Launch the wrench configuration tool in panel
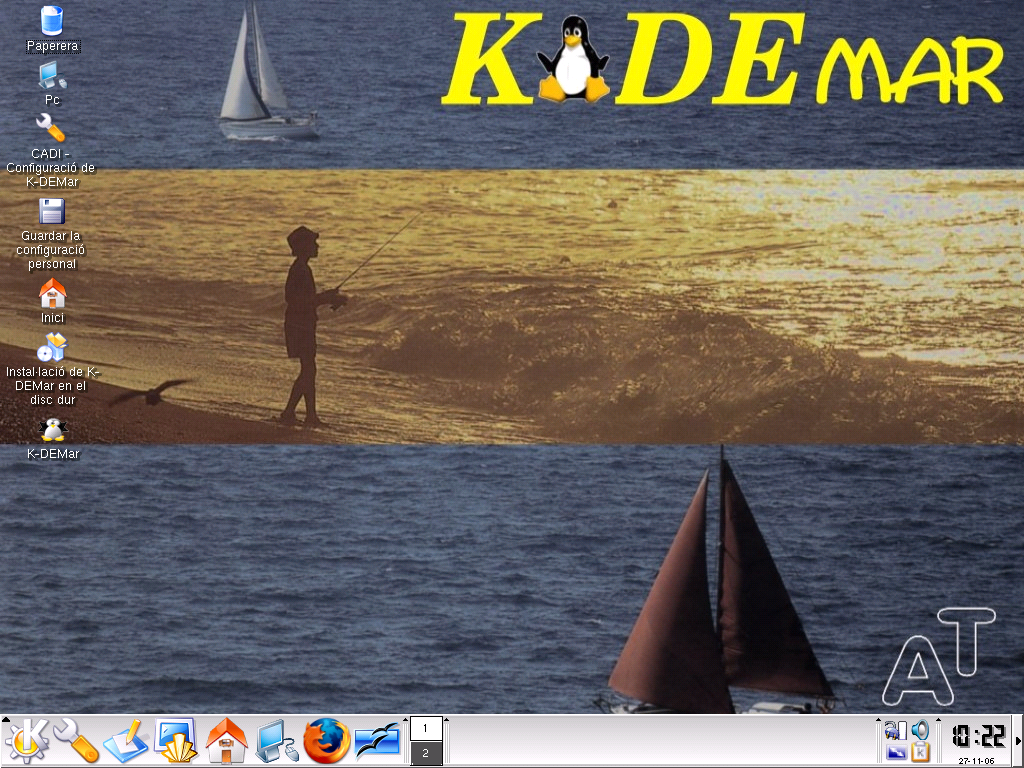This screenshot has width=1024, height=768. pyautogui.click(x=76, y=741)
